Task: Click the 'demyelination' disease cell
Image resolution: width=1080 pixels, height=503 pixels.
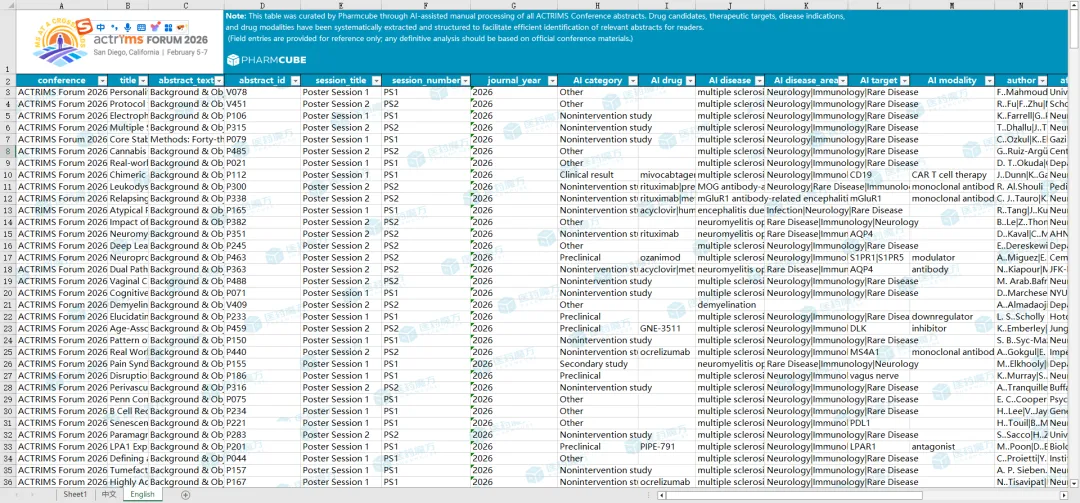Action: (x=729, y=305)
